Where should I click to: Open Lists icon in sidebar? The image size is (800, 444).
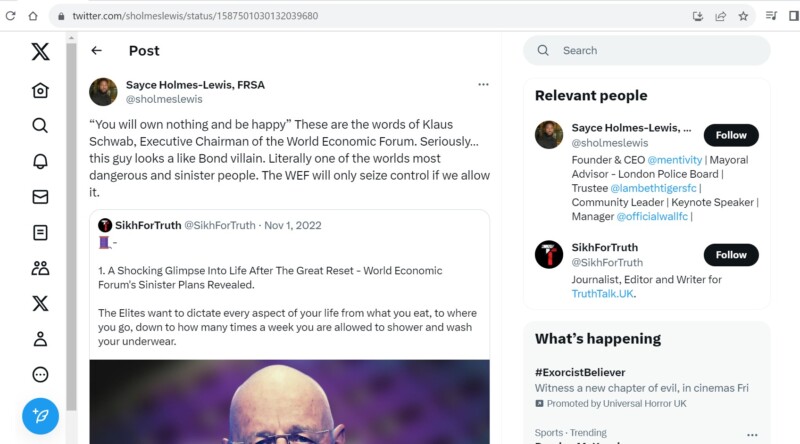tap(40, 233)
